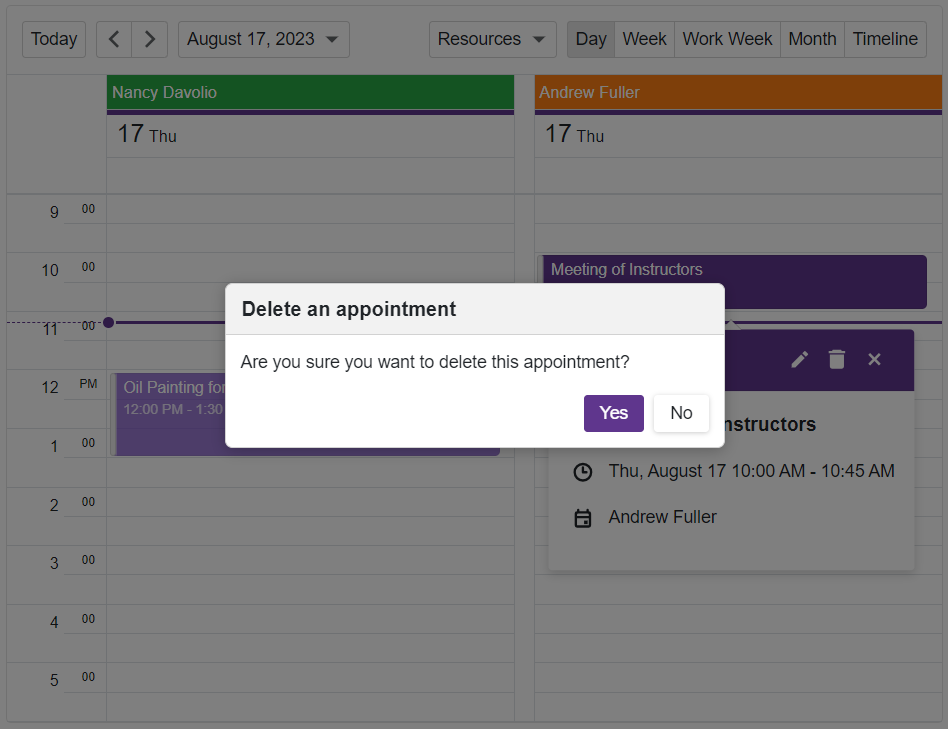Screen dimensions: 948x729
Task: Go to previous day arrow
Action: 114,39
